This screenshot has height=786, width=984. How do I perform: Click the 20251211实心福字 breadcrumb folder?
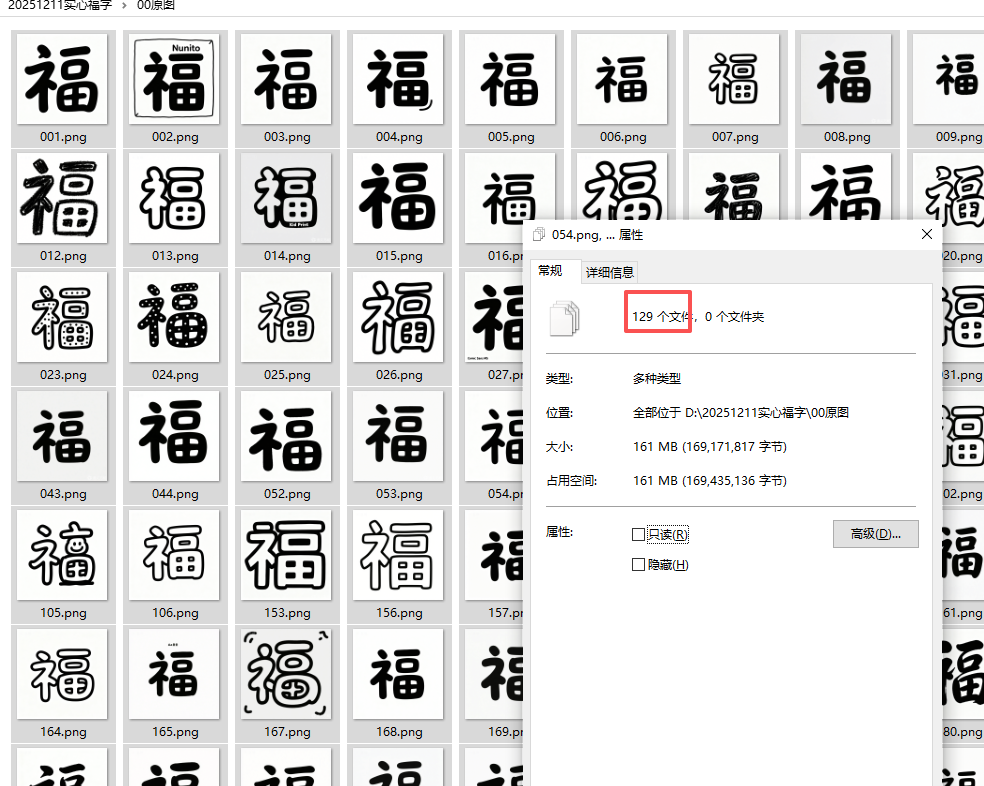(60, 5)
